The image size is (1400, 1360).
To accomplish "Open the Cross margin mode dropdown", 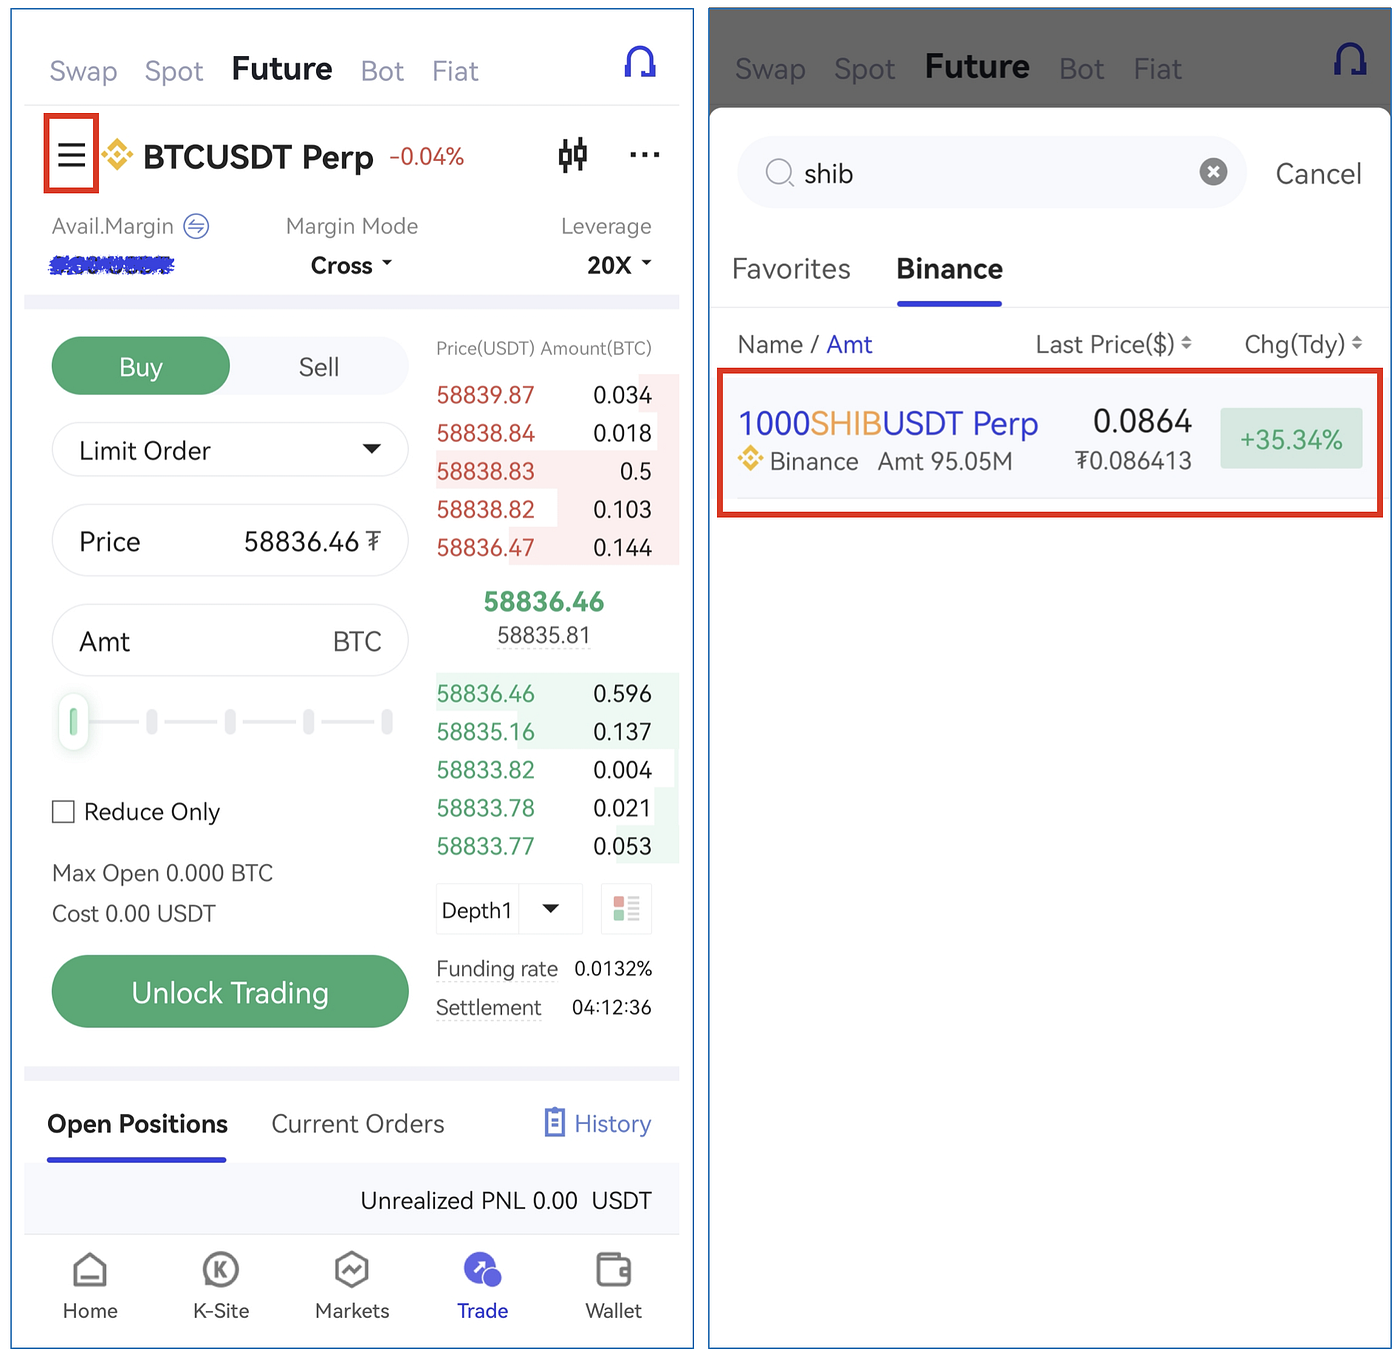I will [351, 265].
